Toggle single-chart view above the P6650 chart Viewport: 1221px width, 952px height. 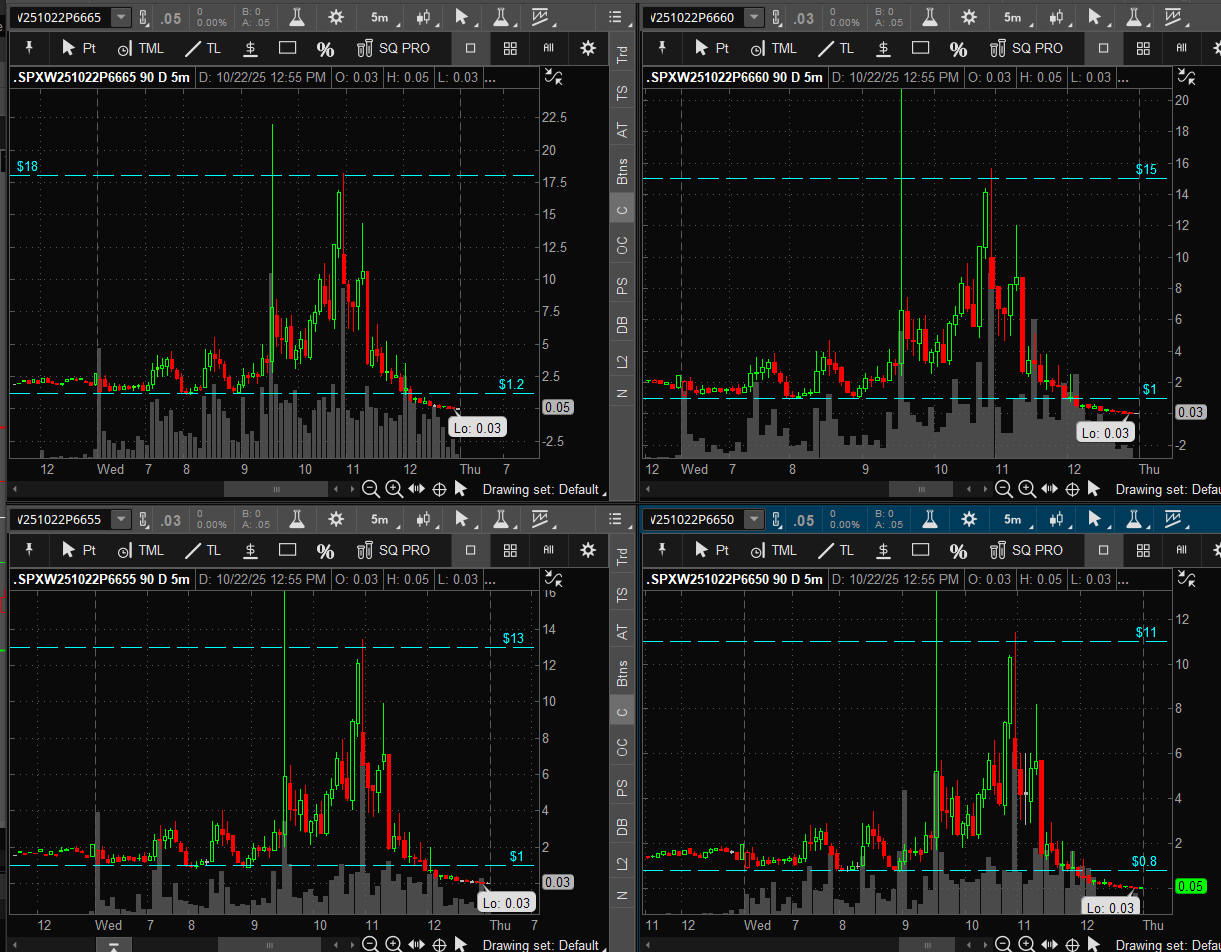tap(1104, 550)
